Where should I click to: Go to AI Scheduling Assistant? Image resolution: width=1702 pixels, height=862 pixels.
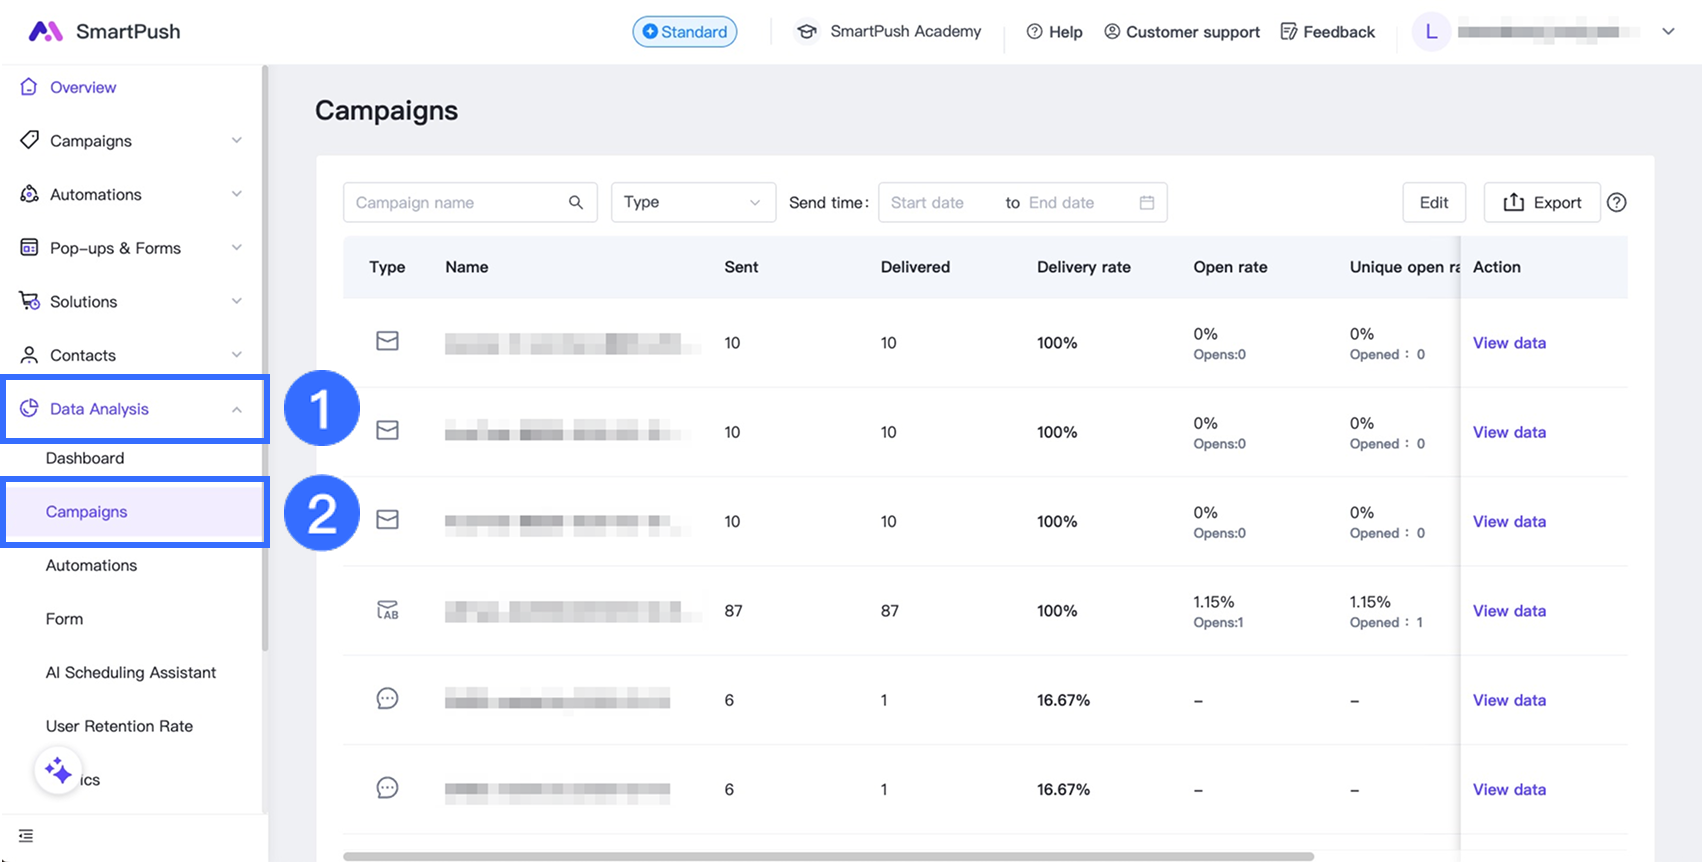131,672
